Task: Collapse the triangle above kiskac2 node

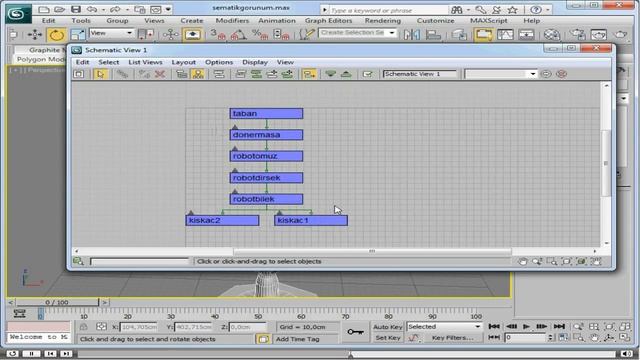Action: click(x=191, y=213)
